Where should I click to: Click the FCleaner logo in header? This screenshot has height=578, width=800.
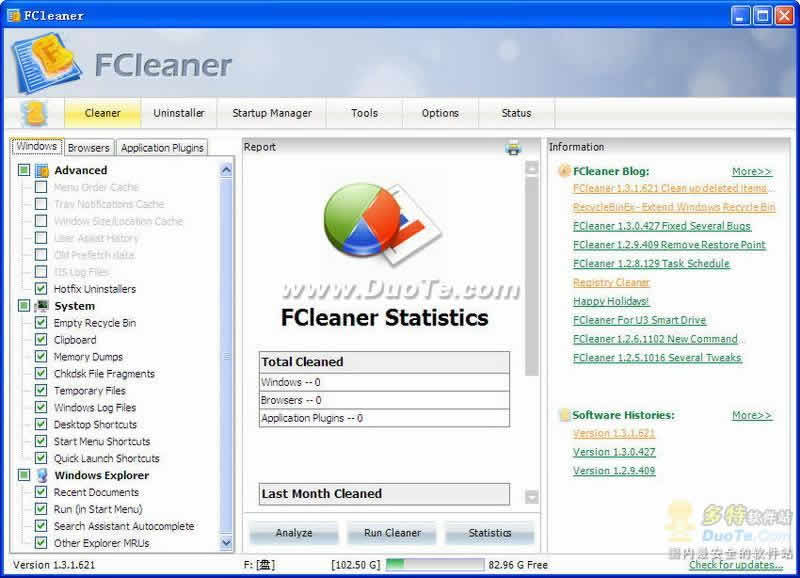(46, 63)
